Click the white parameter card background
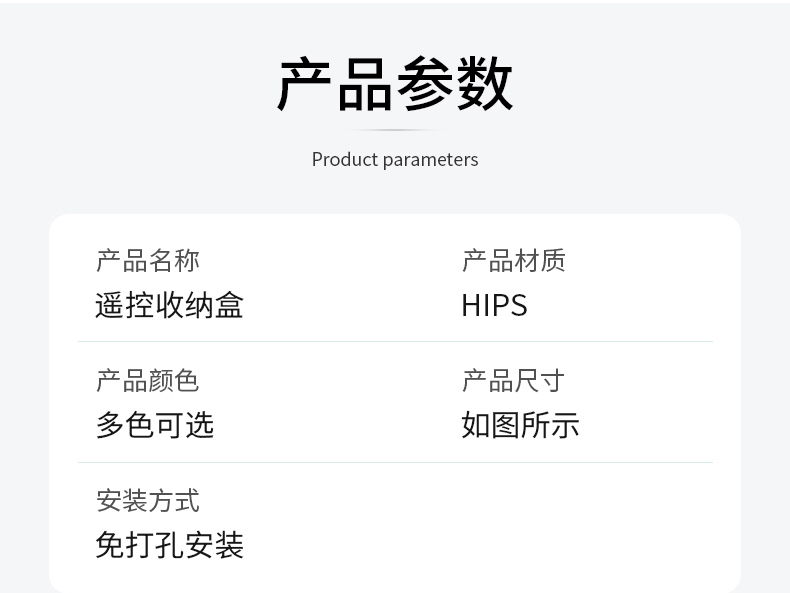Screen dimensions: 790x593 tap(395, 404)
